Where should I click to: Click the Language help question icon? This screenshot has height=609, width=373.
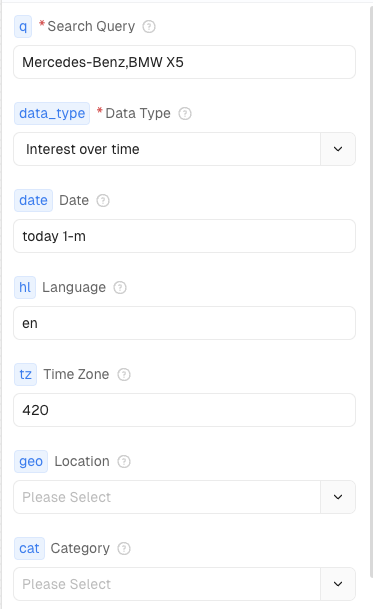(120, 287)
